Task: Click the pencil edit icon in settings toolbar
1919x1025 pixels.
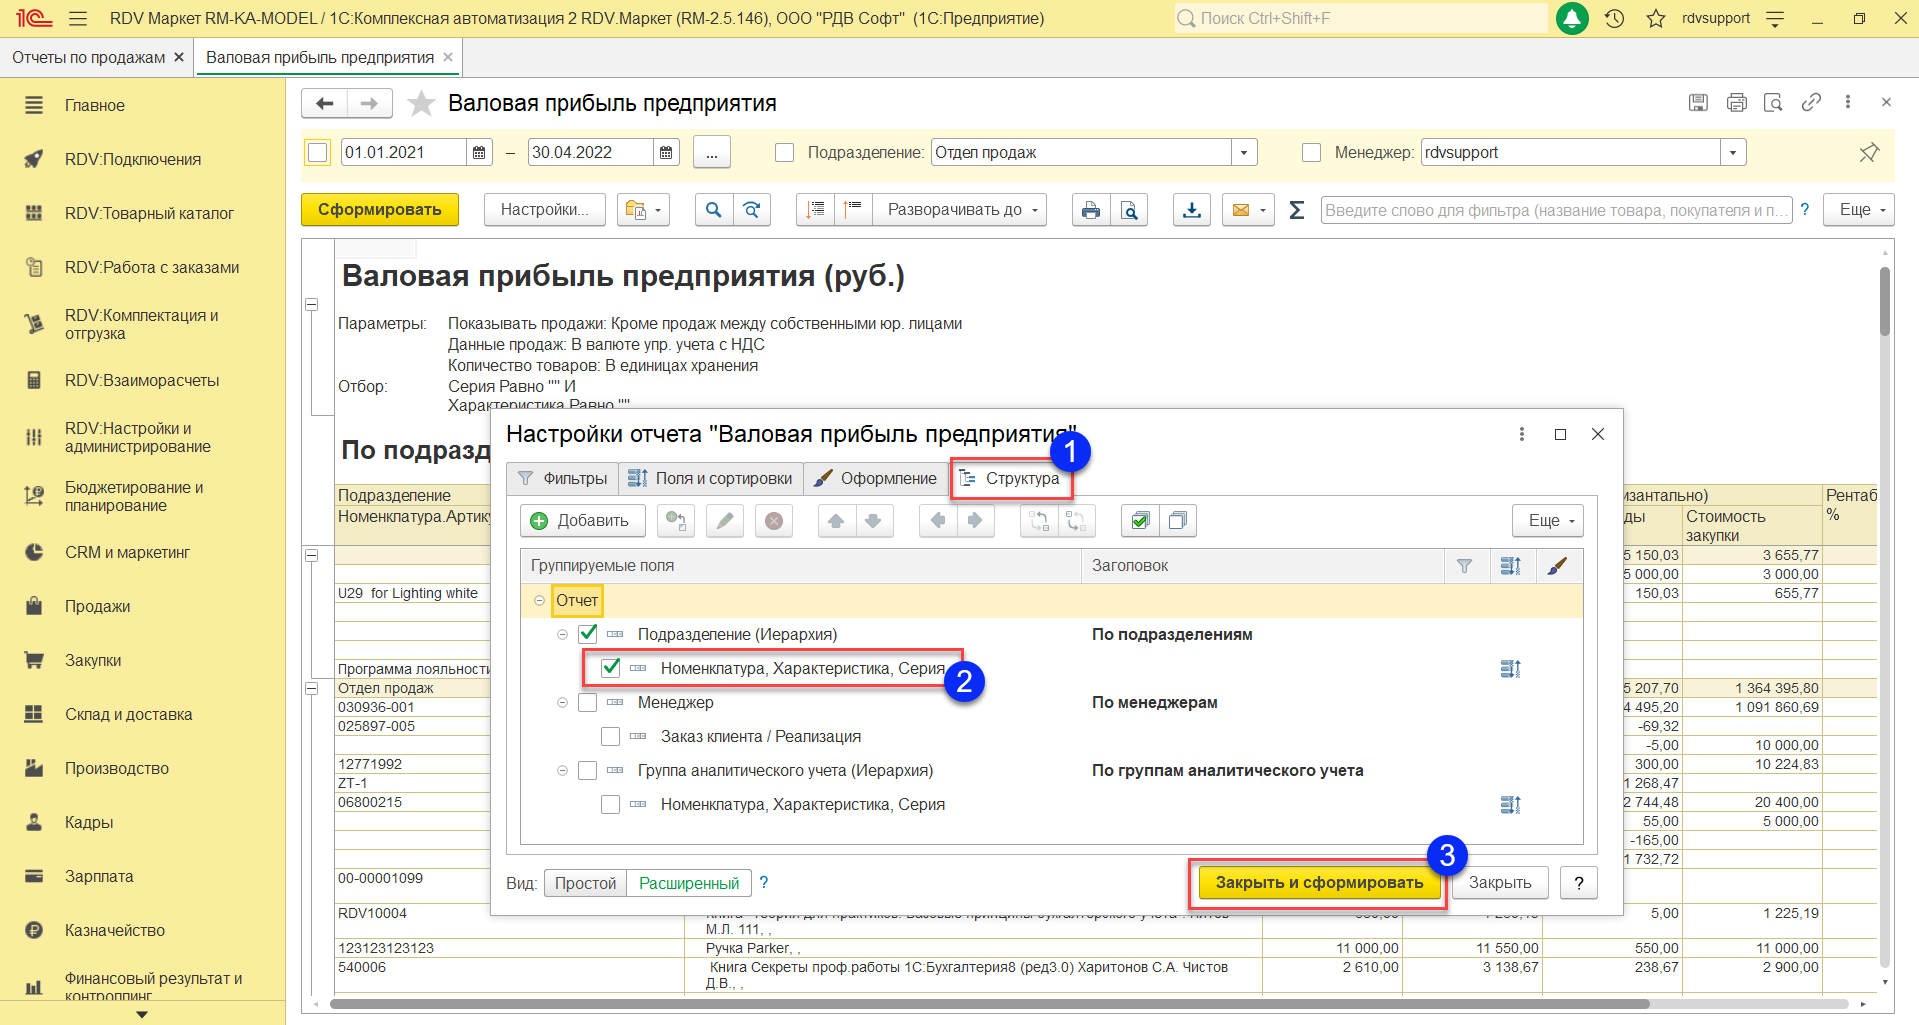Action: 725,520
